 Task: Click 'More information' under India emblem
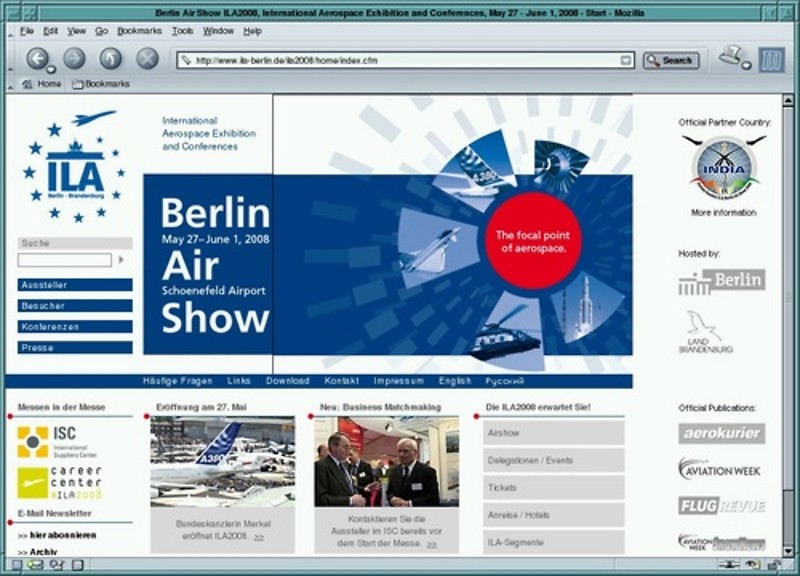coord(723,213)
